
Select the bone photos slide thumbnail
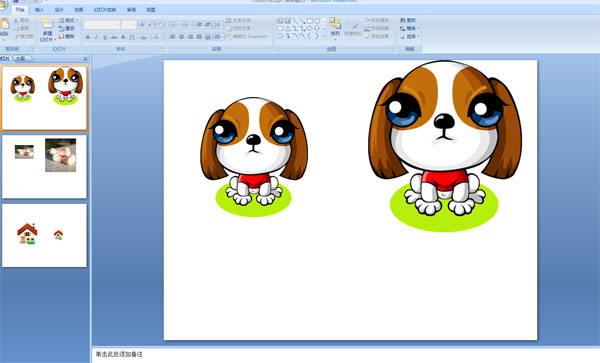click(44, 166)
